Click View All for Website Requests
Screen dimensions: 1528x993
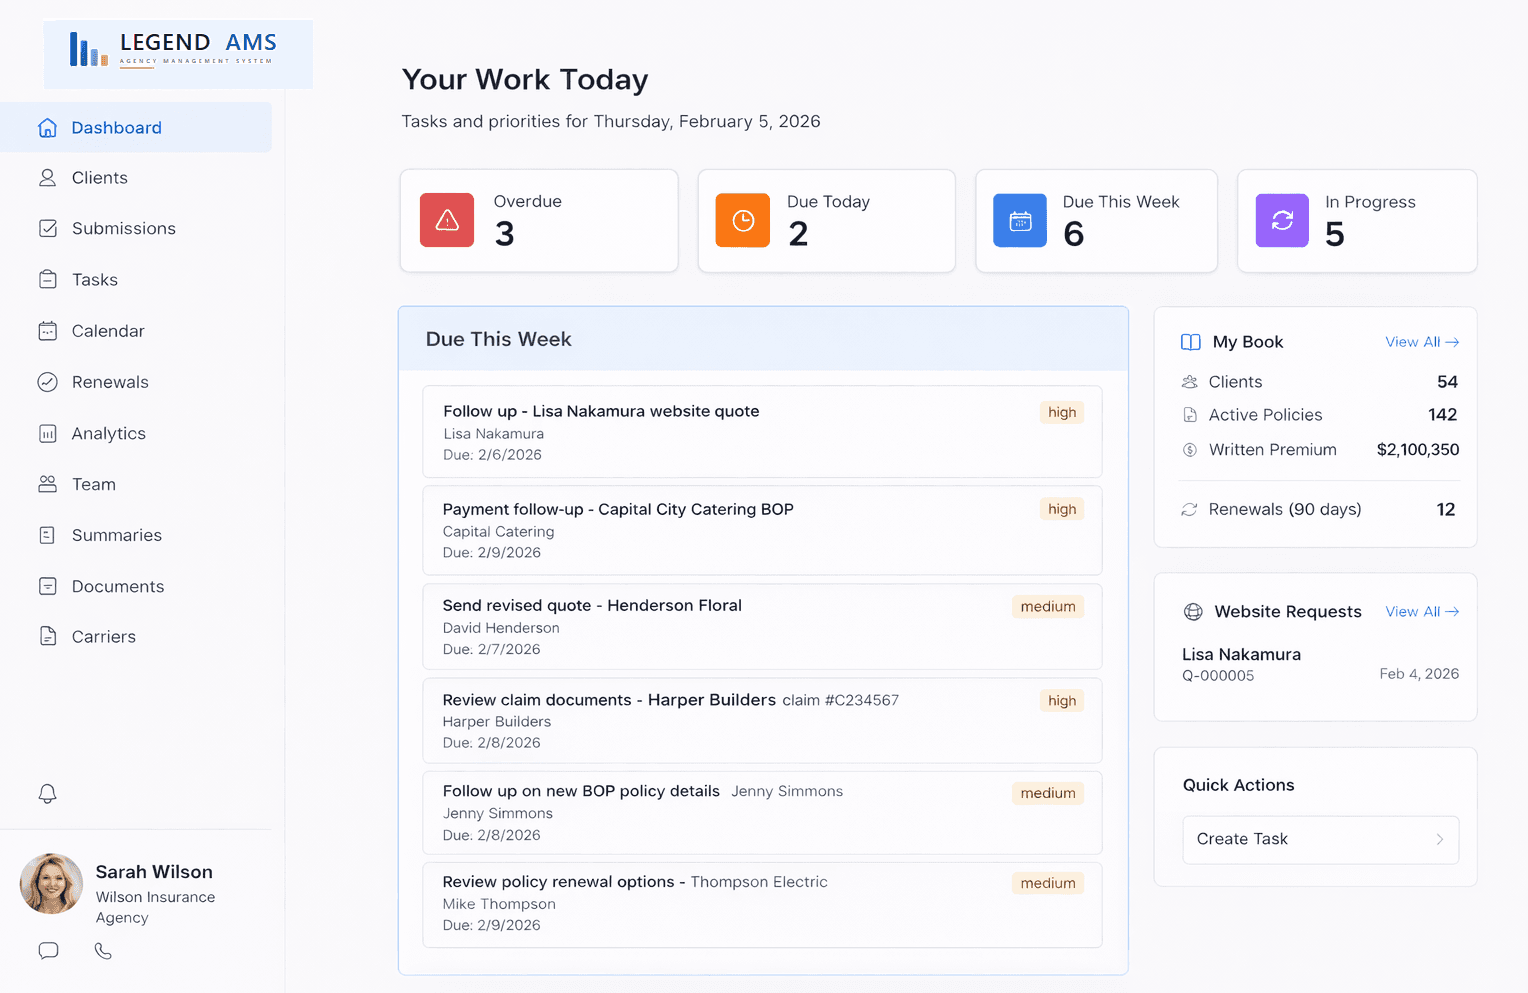(x=1421, y=612)
